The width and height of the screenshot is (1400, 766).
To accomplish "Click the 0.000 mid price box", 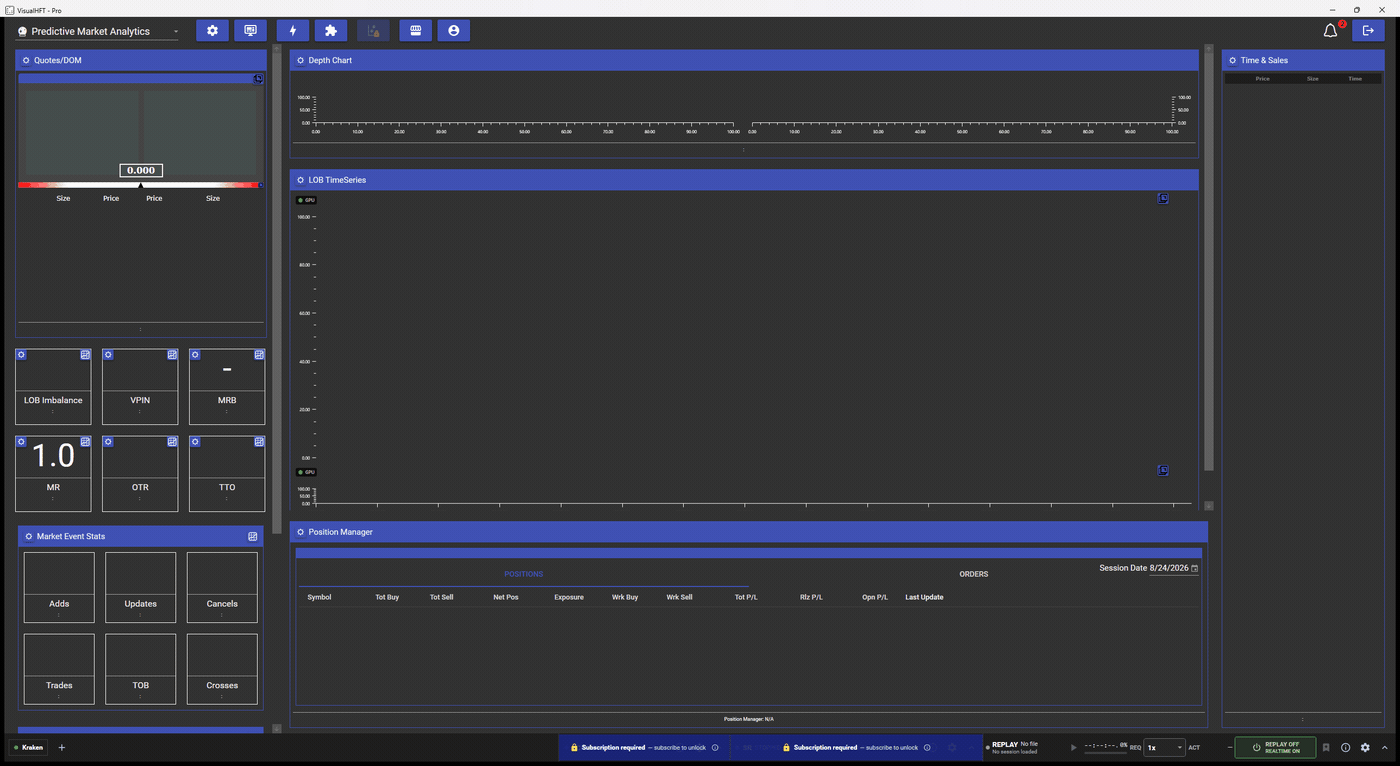I will [x=141, y=170].
